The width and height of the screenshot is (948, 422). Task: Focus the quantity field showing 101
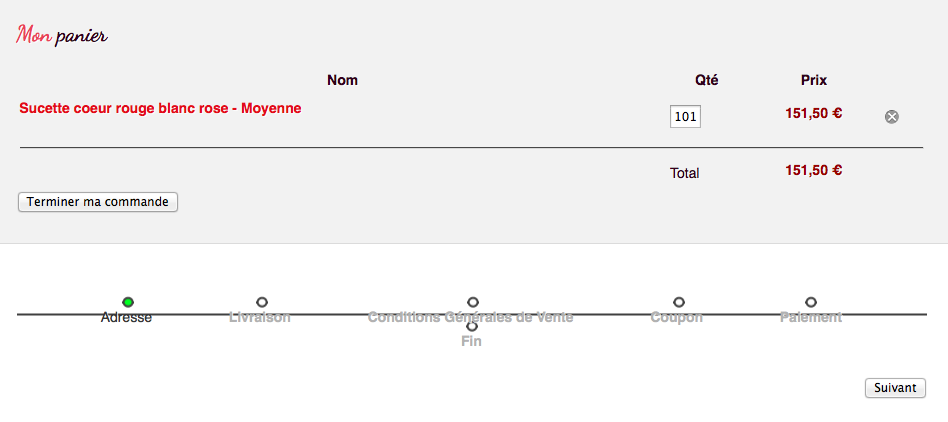(685, 117)
